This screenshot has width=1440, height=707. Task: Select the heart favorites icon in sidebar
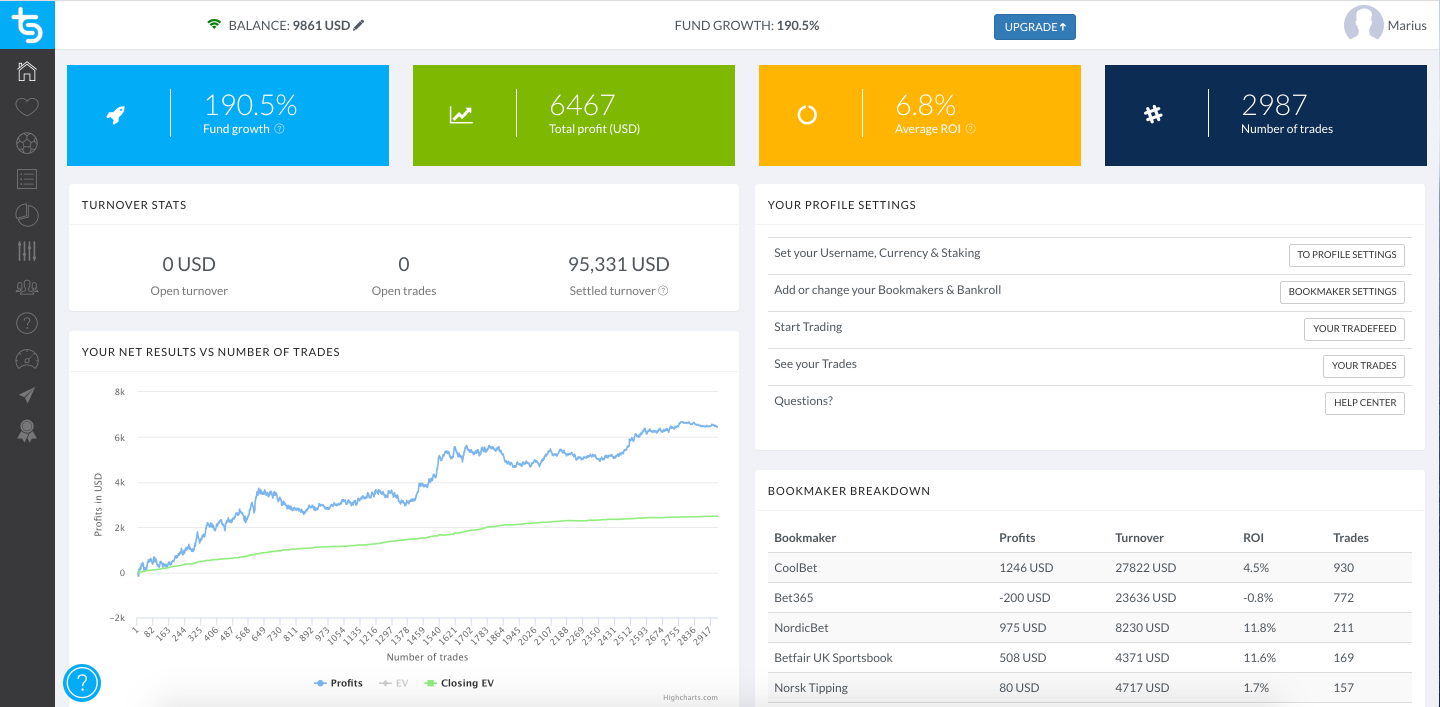[x=27, y=106]
